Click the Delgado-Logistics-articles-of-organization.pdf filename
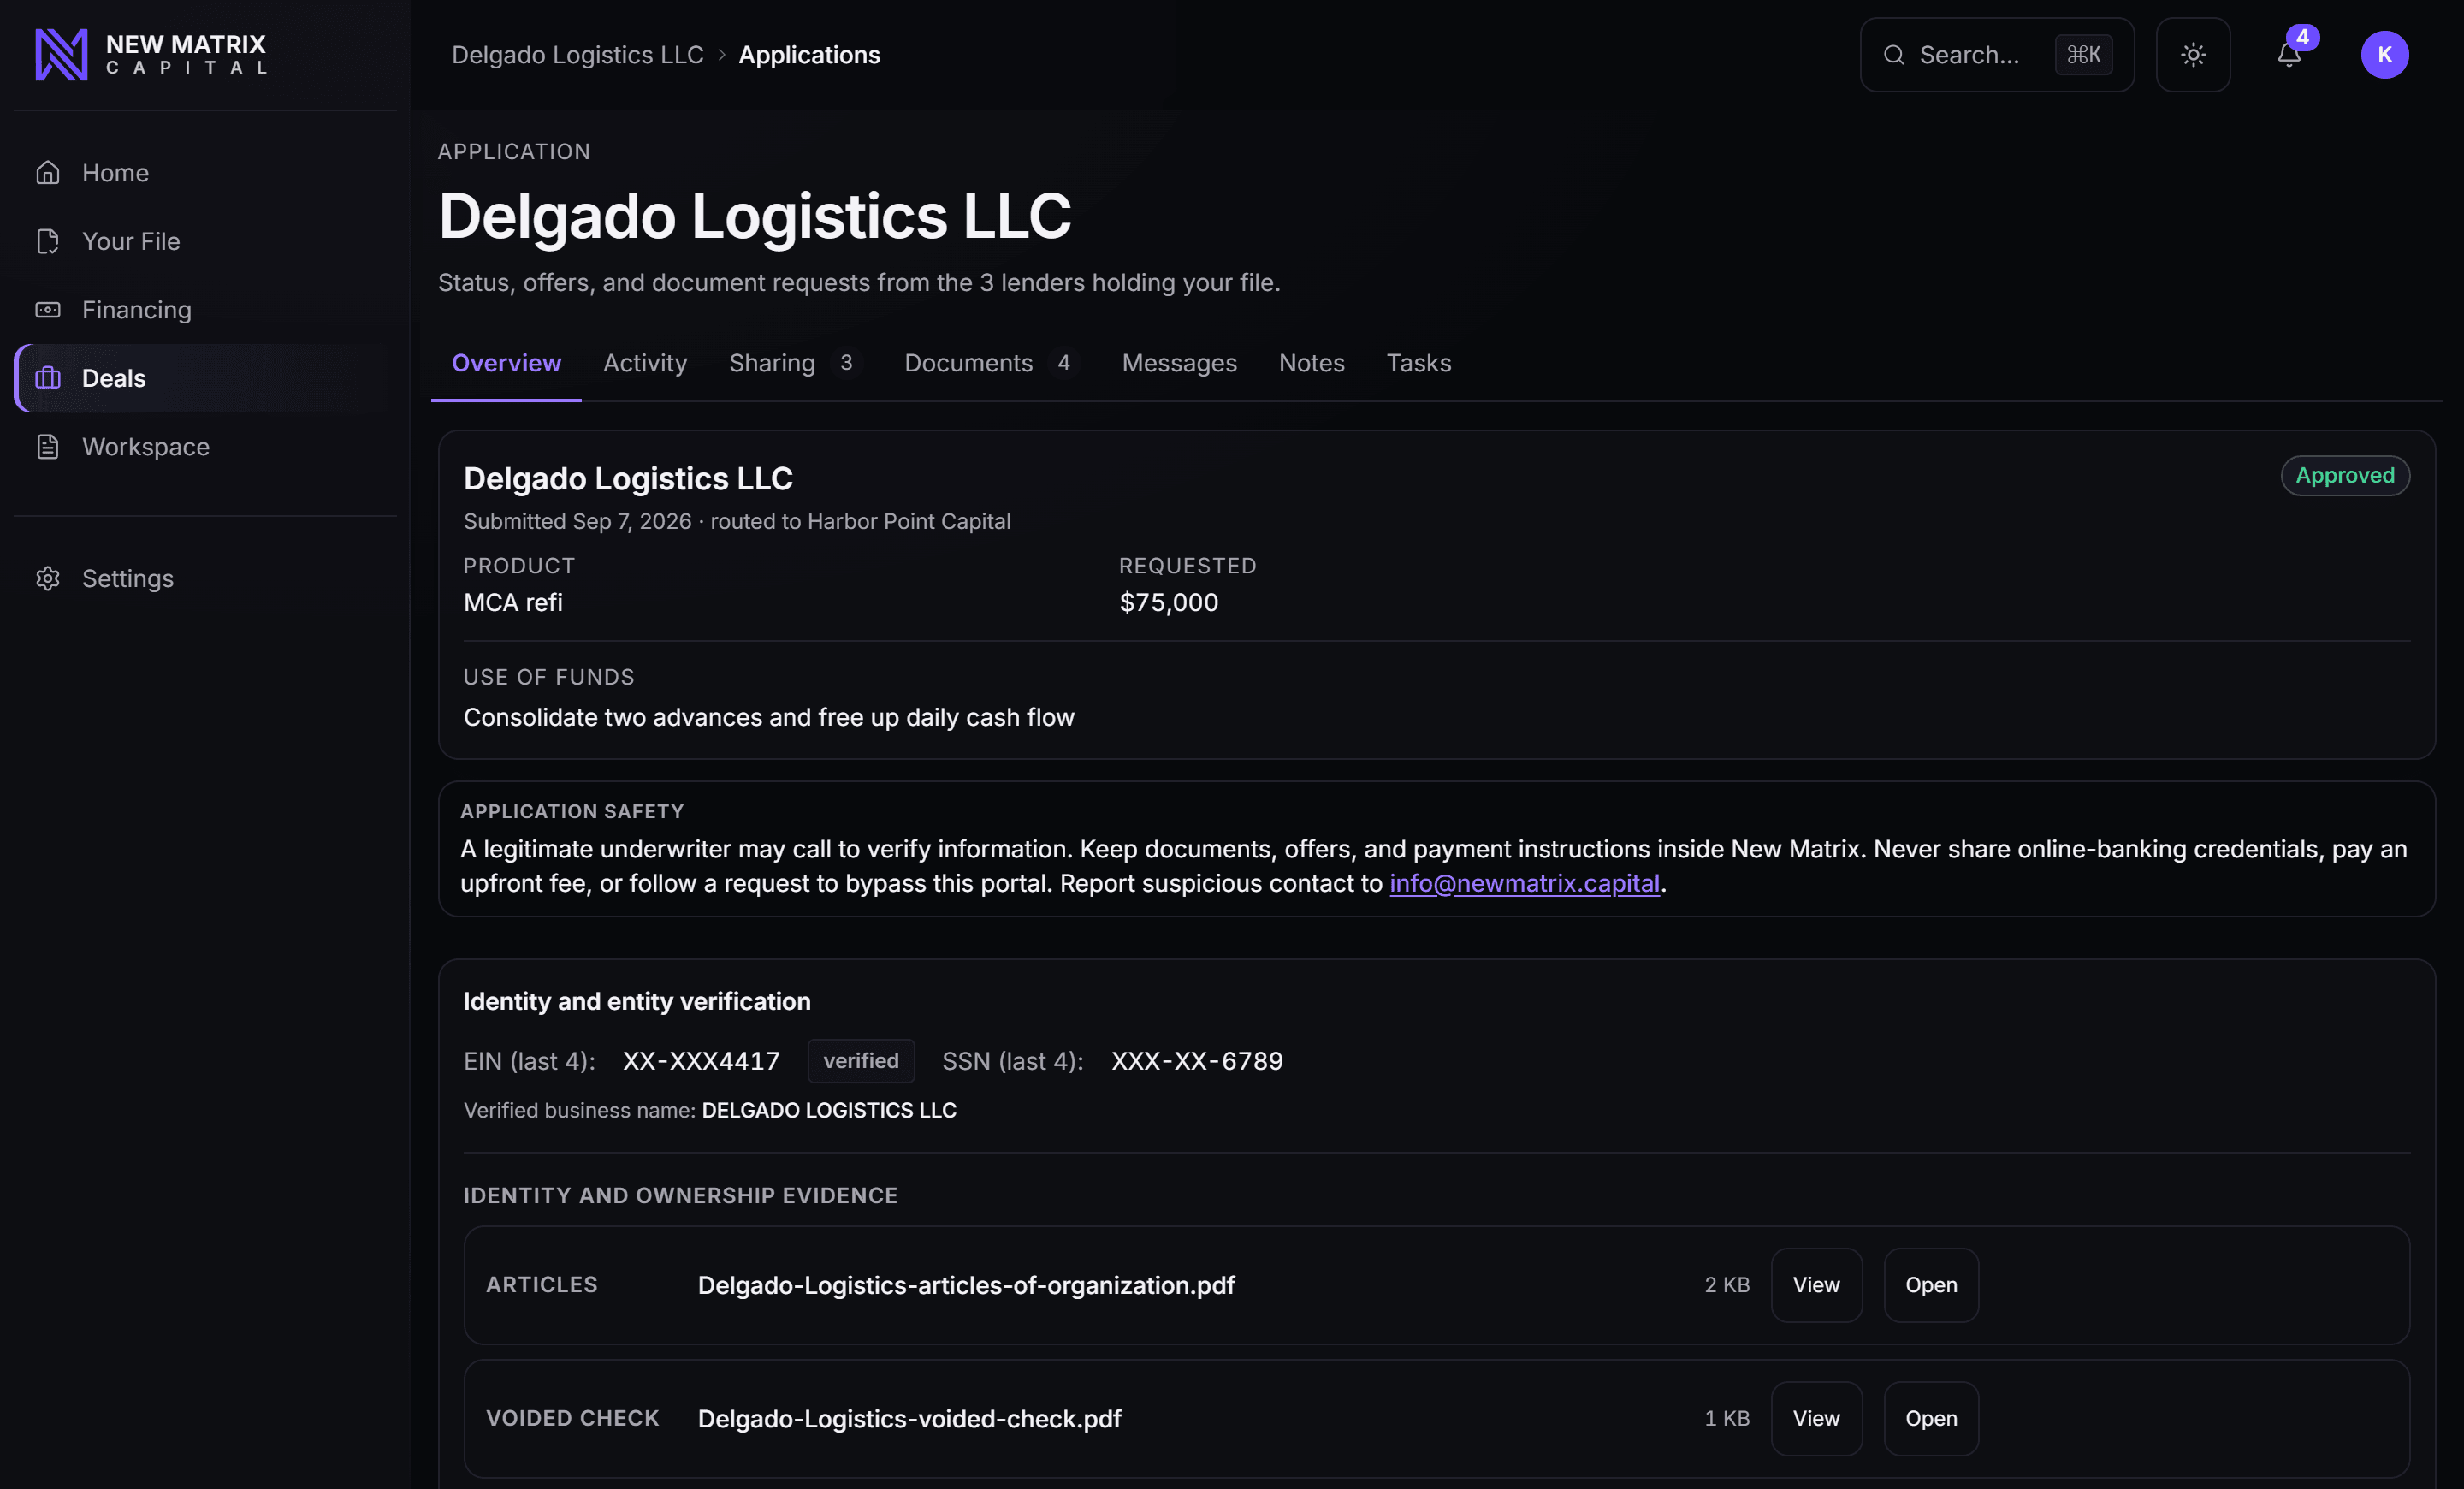Viewport: 2464px width, 1489px height. point(966,1285)
